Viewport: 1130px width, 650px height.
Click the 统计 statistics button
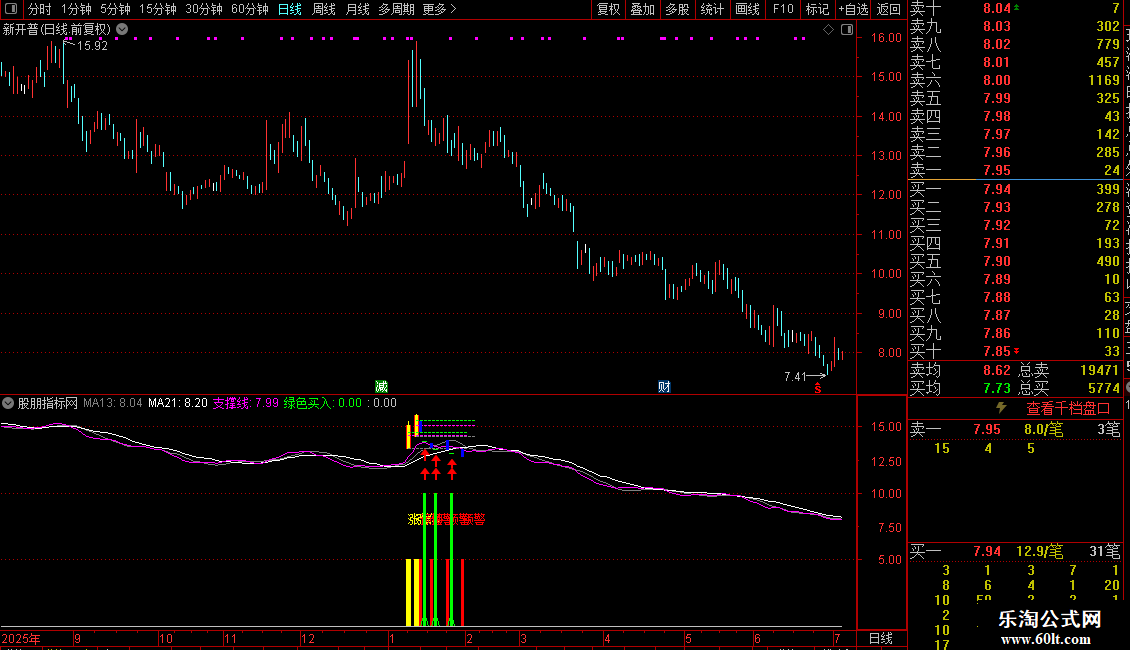712,9
